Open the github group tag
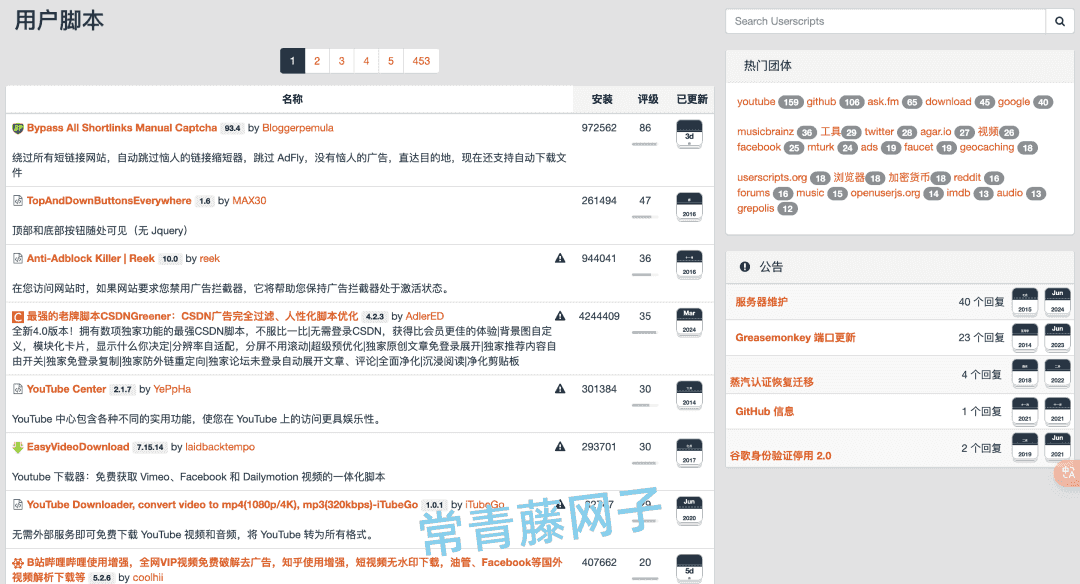 pos(821,102)
